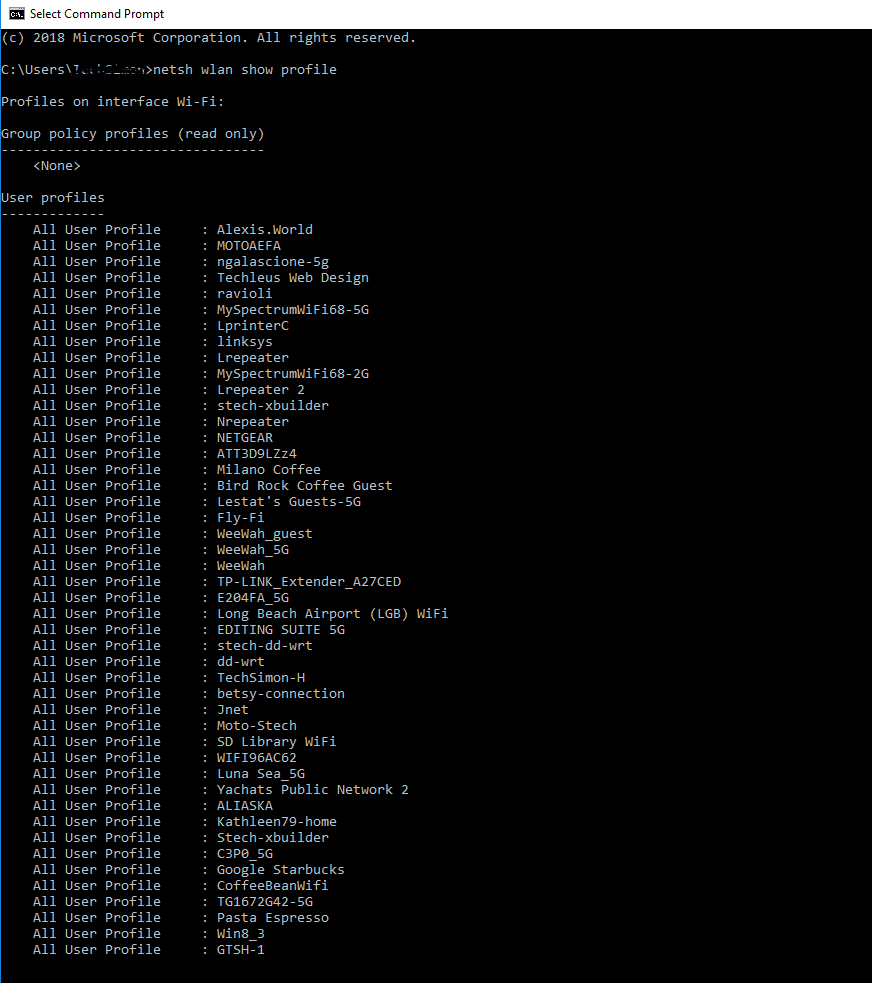The image size is (872, 983).
Task: Click the 'Profiles on interface Wi-Fi:' line
Action: point(113,102)
